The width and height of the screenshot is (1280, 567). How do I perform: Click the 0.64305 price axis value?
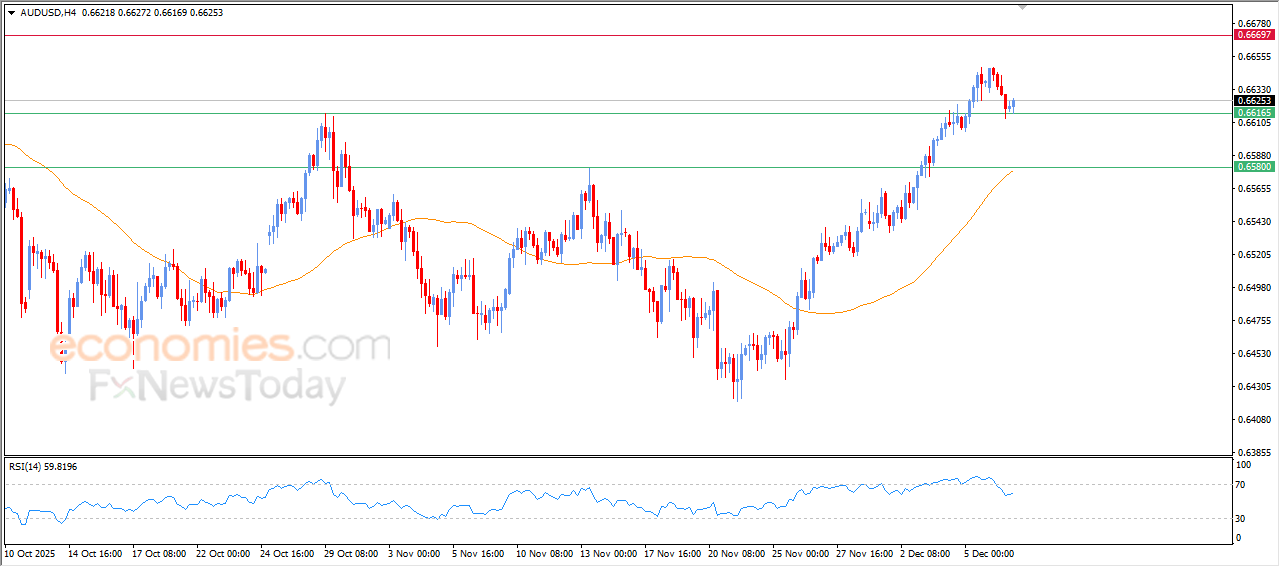point(1254,386)
